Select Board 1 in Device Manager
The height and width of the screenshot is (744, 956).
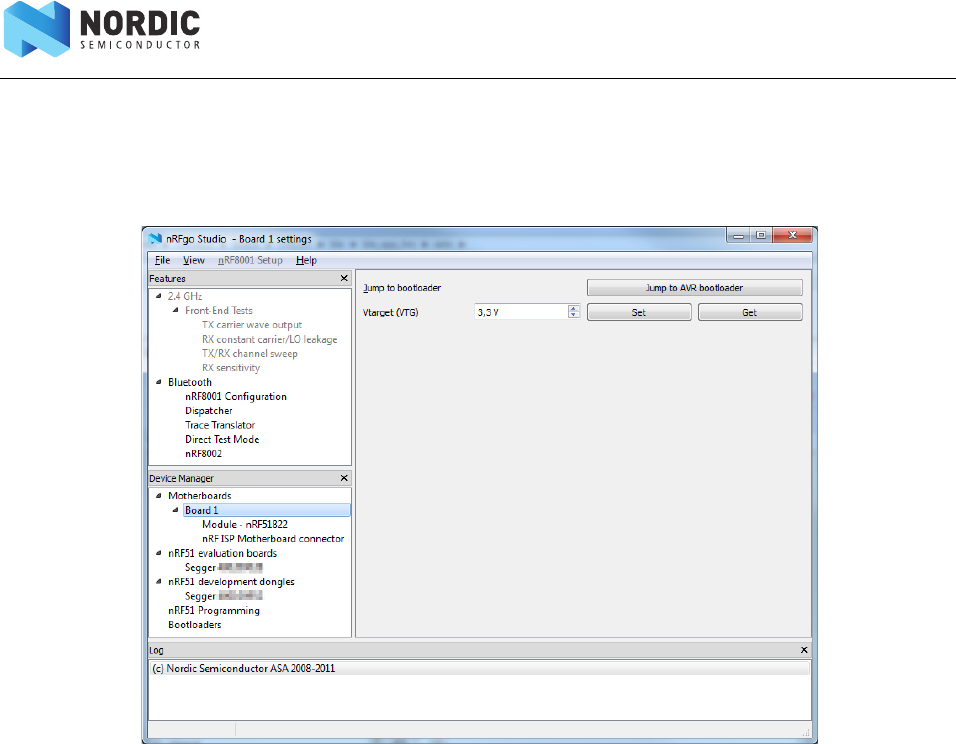[266, 510]
